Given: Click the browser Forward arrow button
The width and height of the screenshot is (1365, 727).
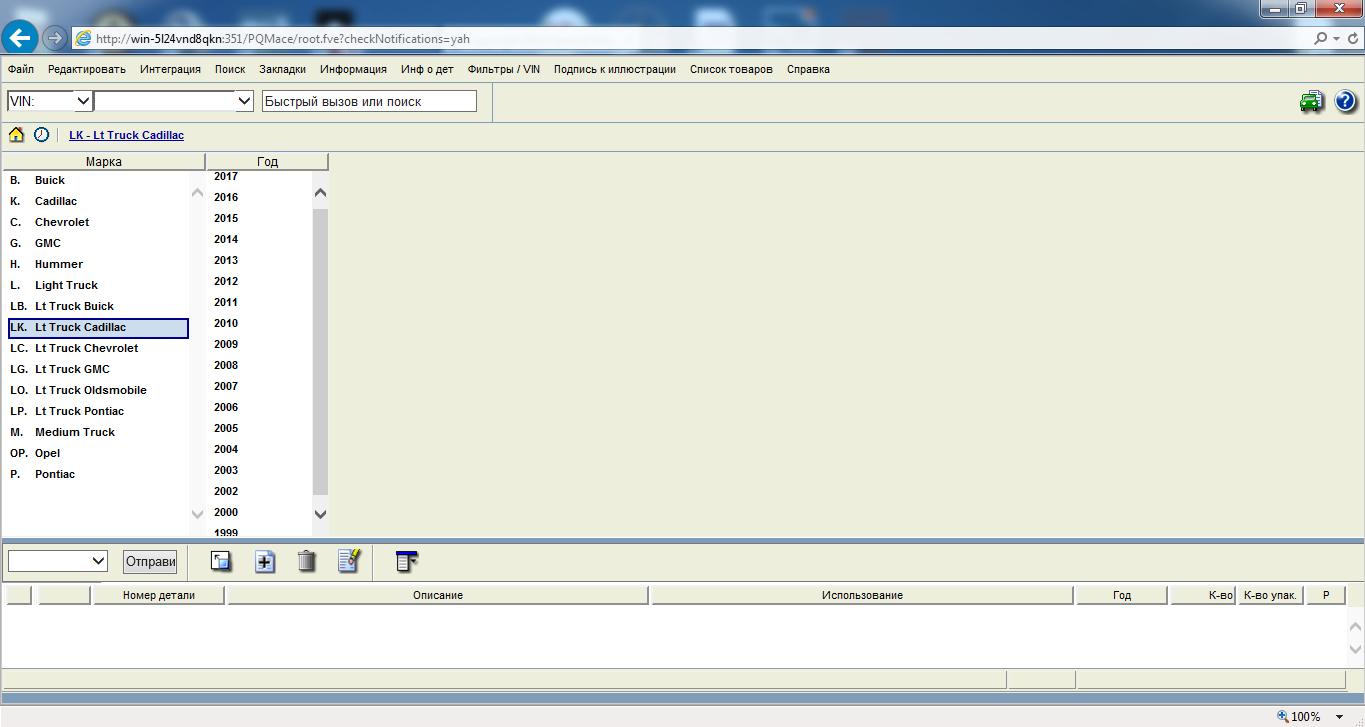Looking at the screenshot, I should 56,38.
